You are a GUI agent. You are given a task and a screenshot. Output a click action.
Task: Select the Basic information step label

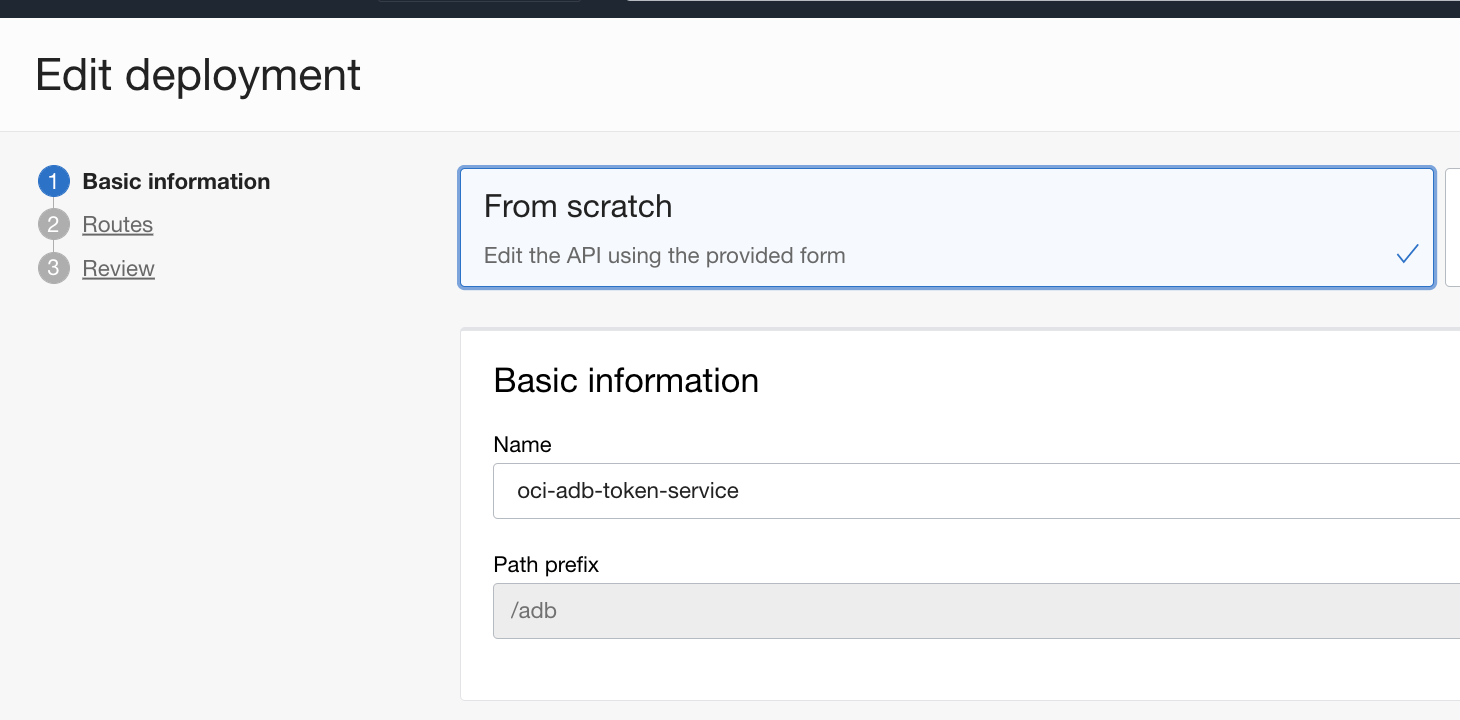click(x=176, y=181)
